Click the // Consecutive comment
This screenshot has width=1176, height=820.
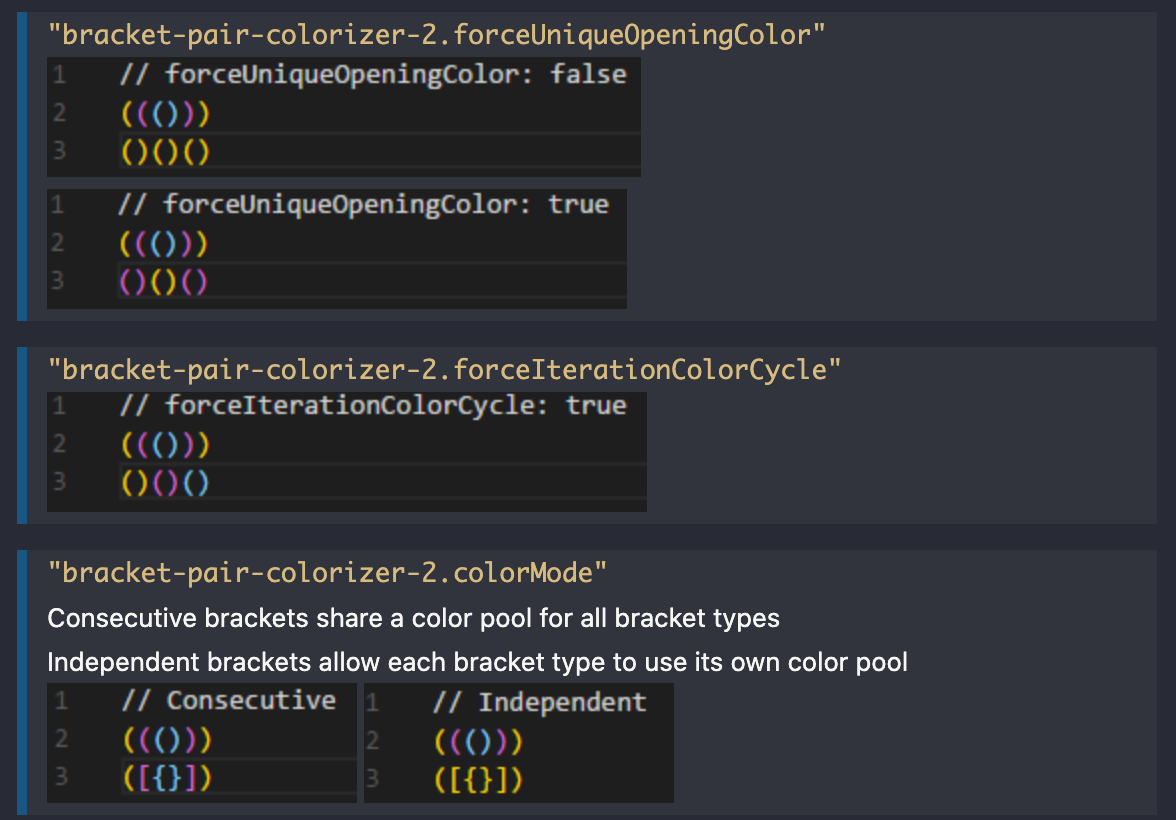pyautogui.click(x=230, y=701)
